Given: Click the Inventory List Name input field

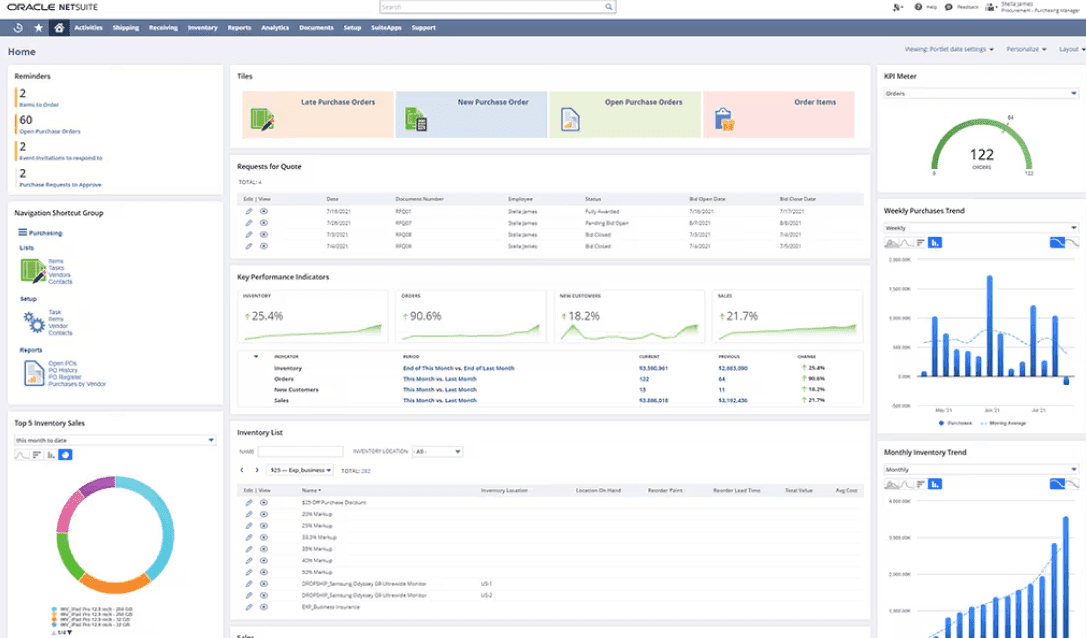Looking at the screenshot, I should coord(300,452).
